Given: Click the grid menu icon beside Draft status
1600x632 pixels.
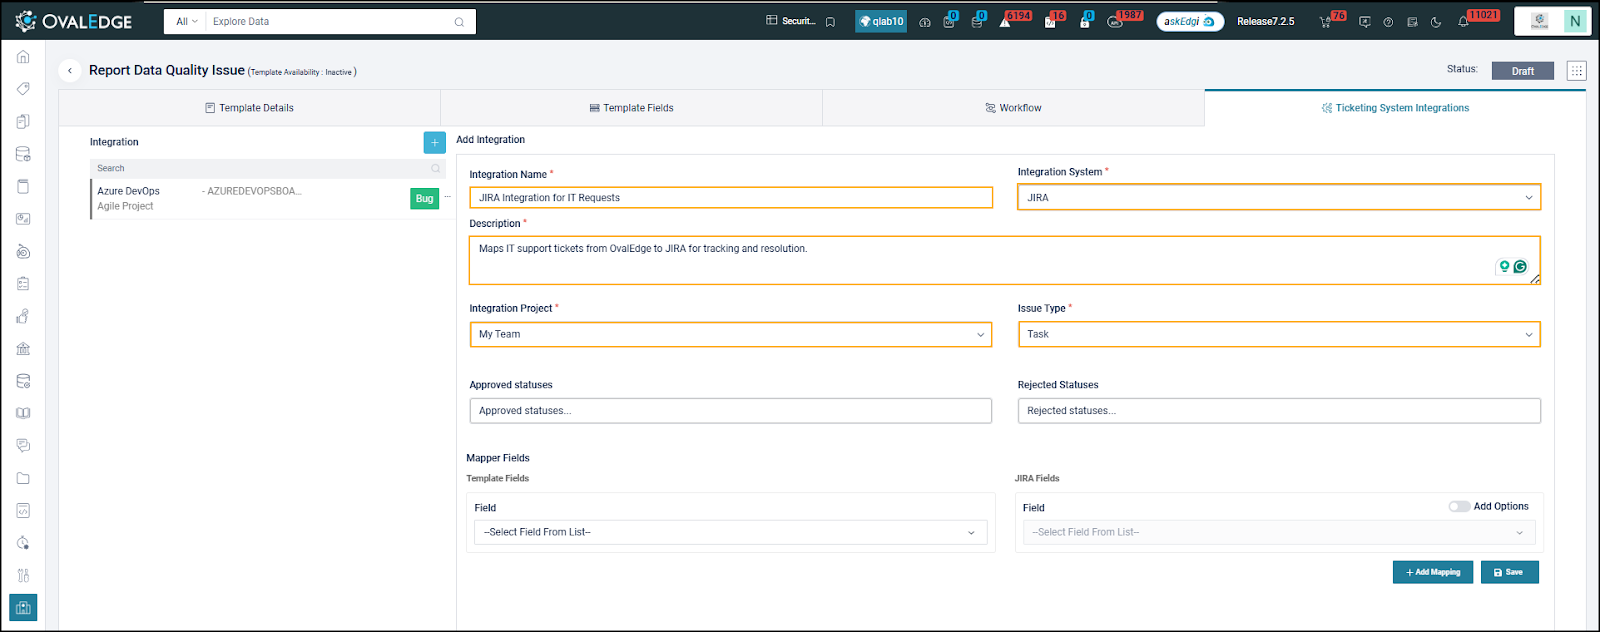Looking at the screenshot, I should click(1576, 71).
